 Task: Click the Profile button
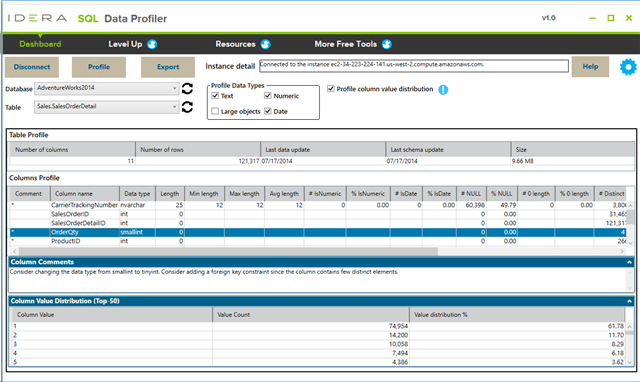99,67
